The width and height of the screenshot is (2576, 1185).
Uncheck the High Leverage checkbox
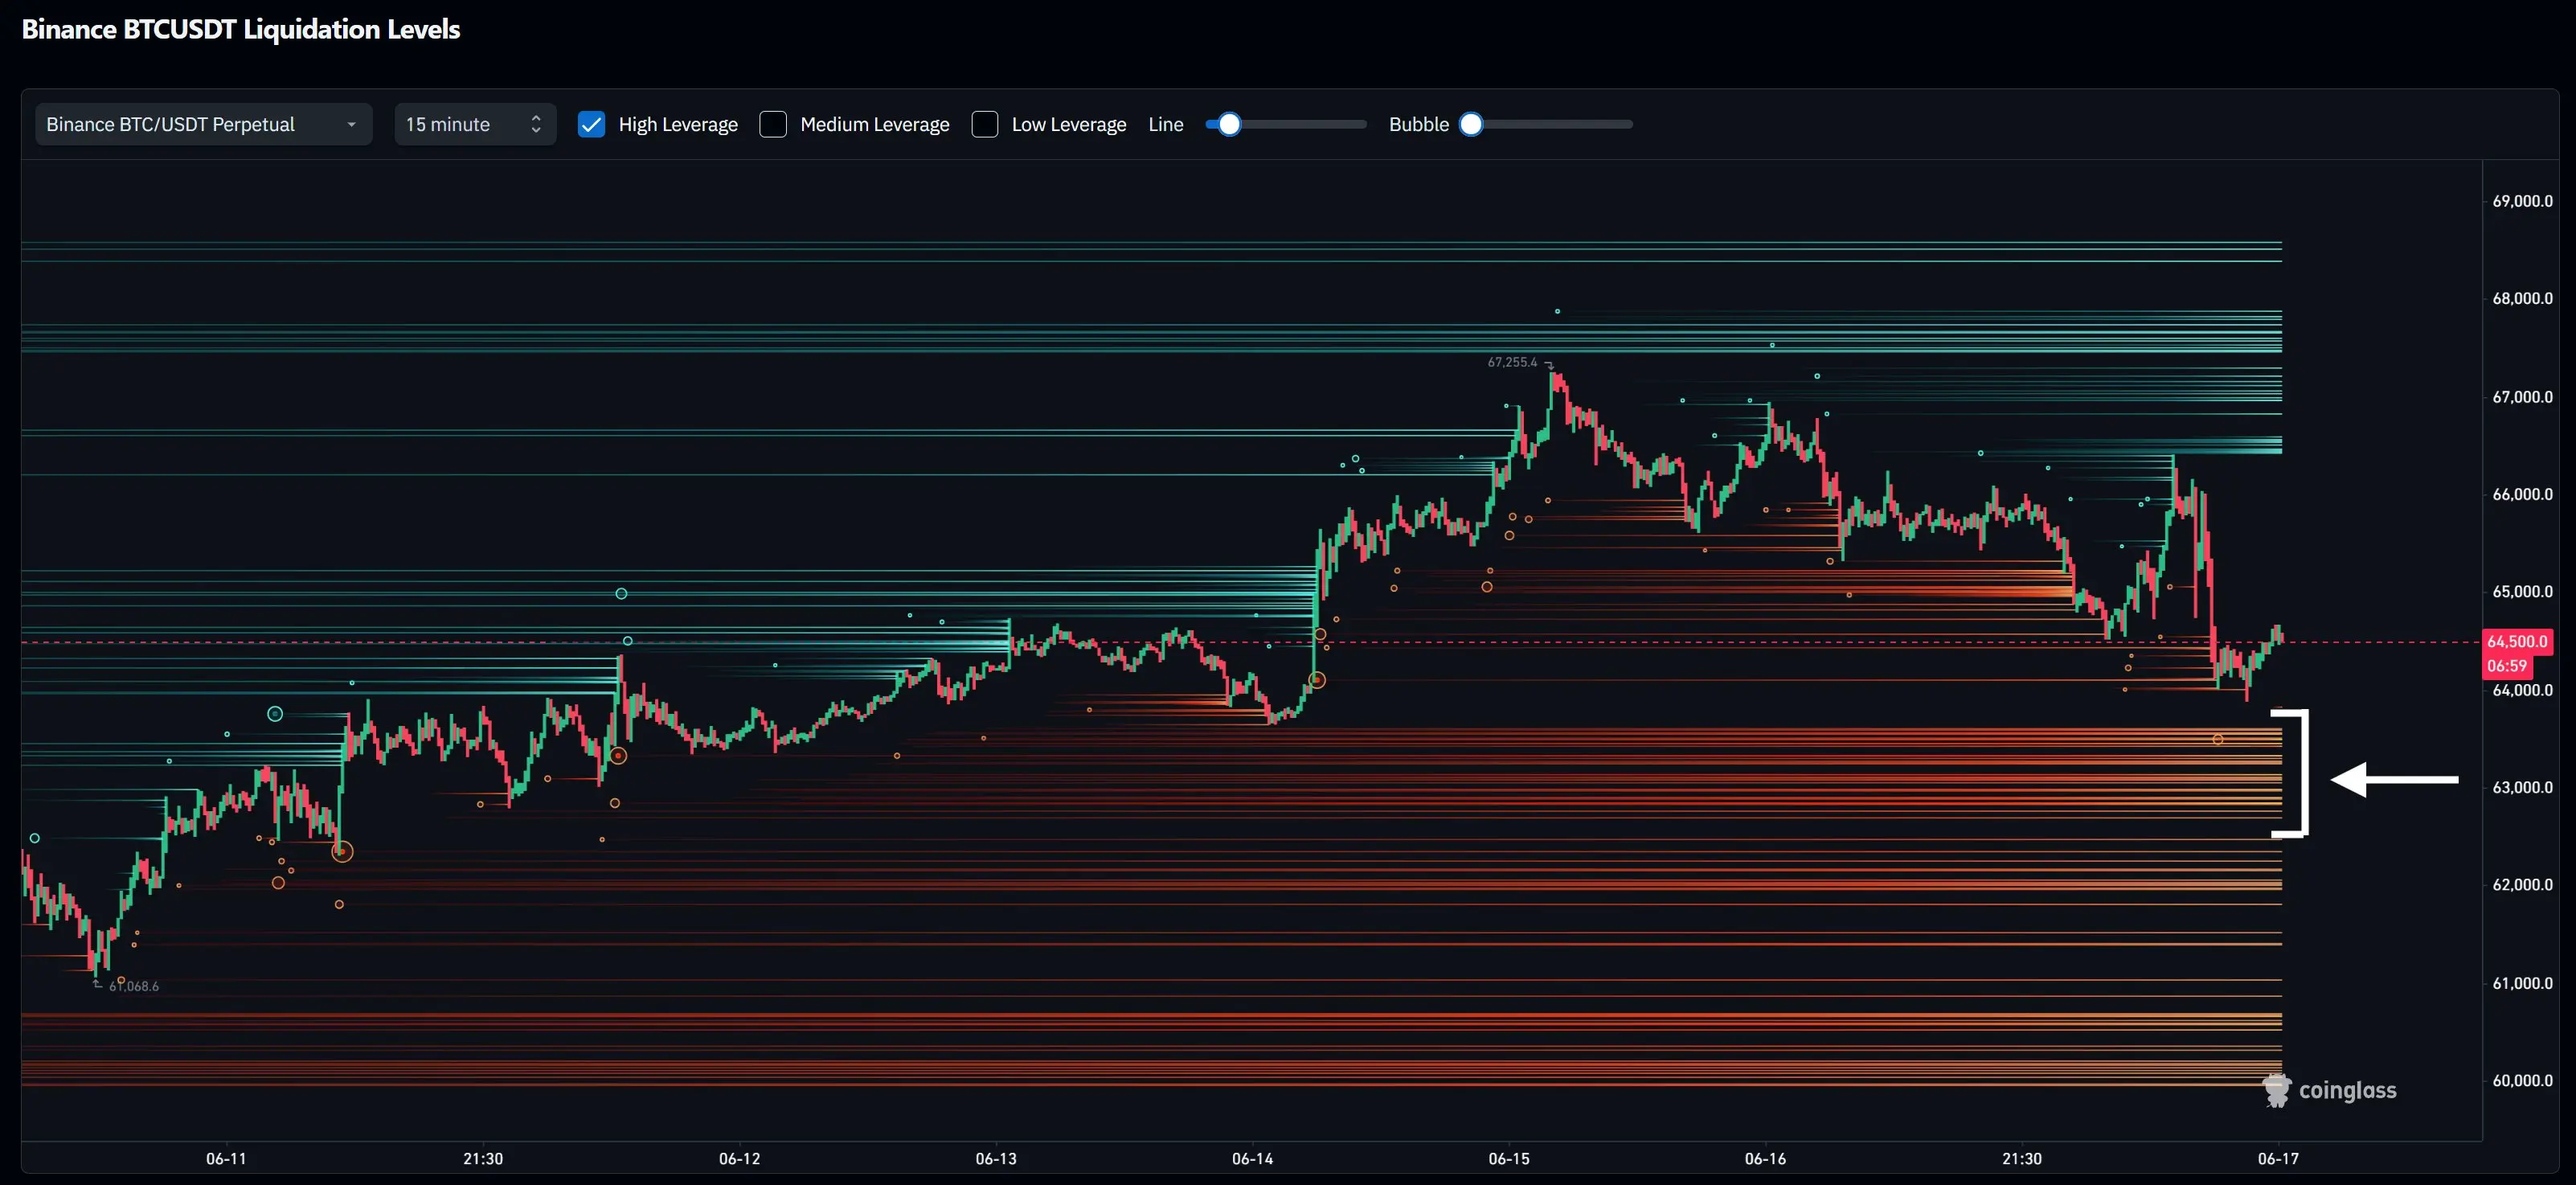(x=591, y=124)
